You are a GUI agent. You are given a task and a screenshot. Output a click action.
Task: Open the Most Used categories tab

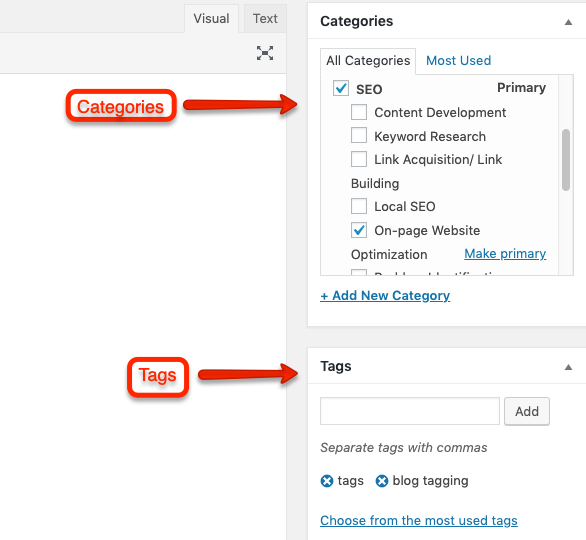point(459,61)
